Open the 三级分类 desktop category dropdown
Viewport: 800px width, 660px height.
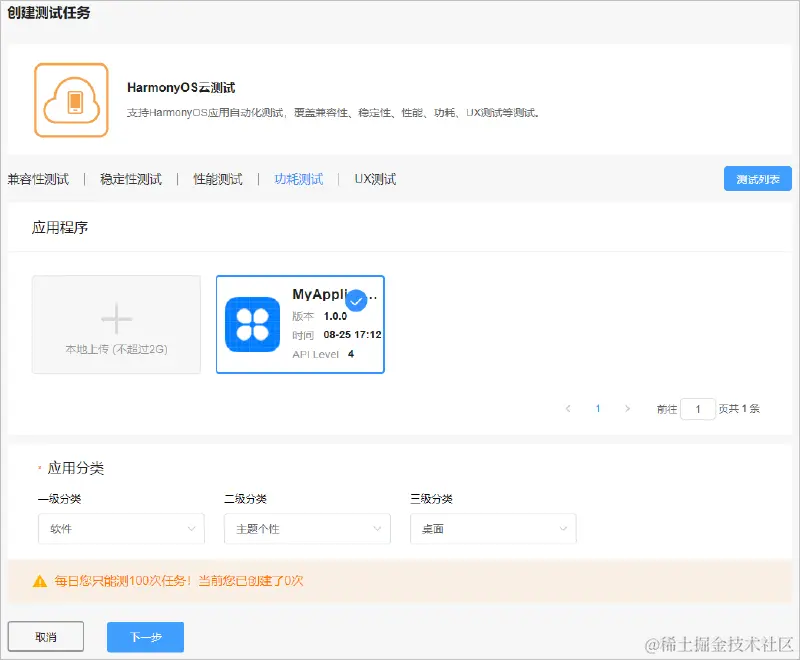pyautogui.click(x=492, y=528)
